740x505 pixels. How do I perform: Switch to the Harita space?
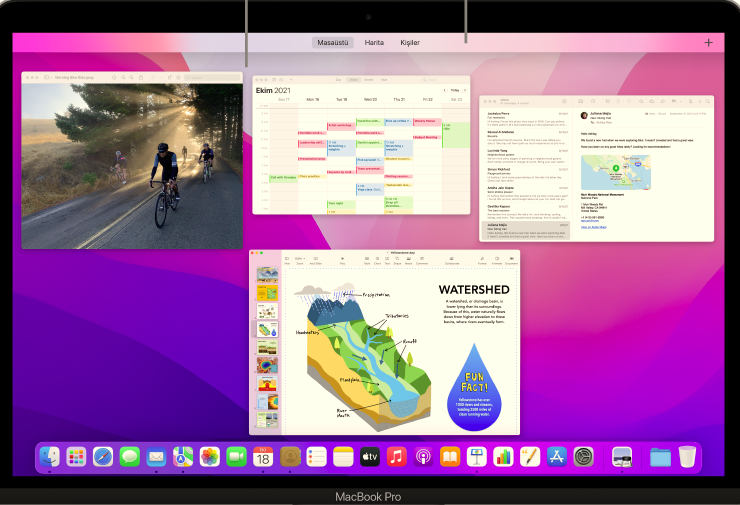pos(374,43)
